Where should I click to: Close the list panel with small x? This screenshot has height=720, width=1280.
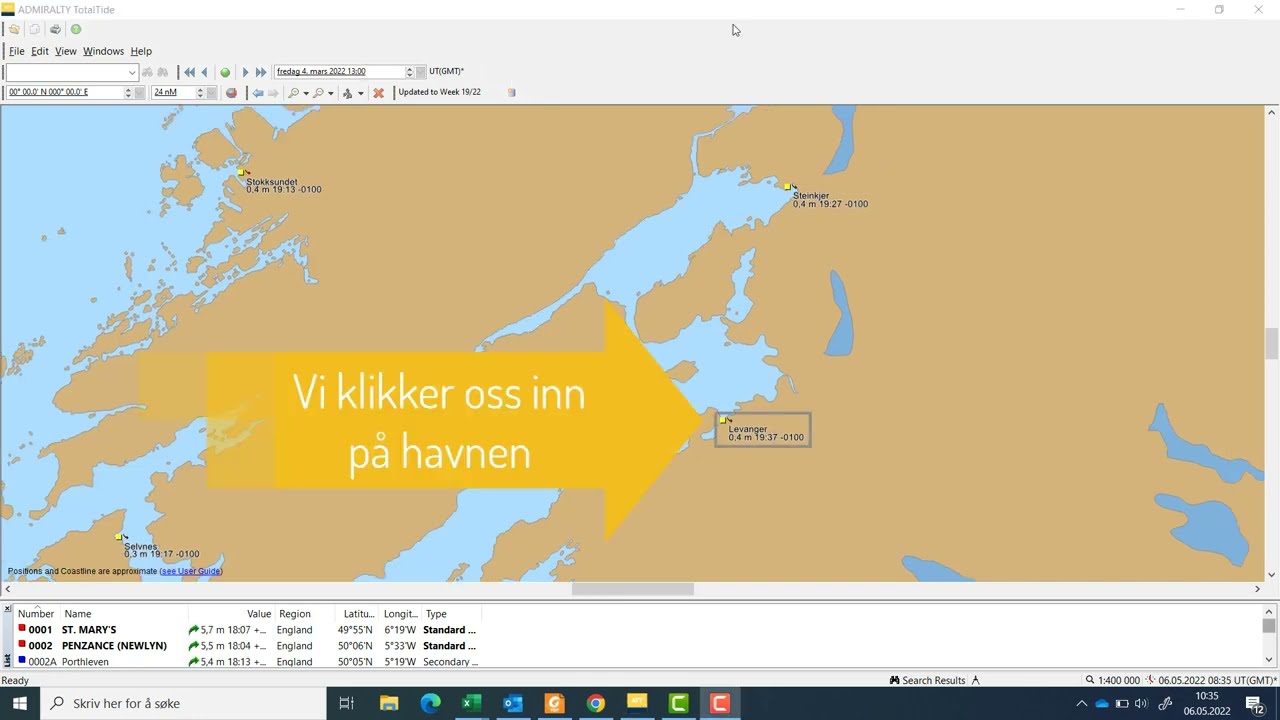pyautogui.click(x=7, y=609)
